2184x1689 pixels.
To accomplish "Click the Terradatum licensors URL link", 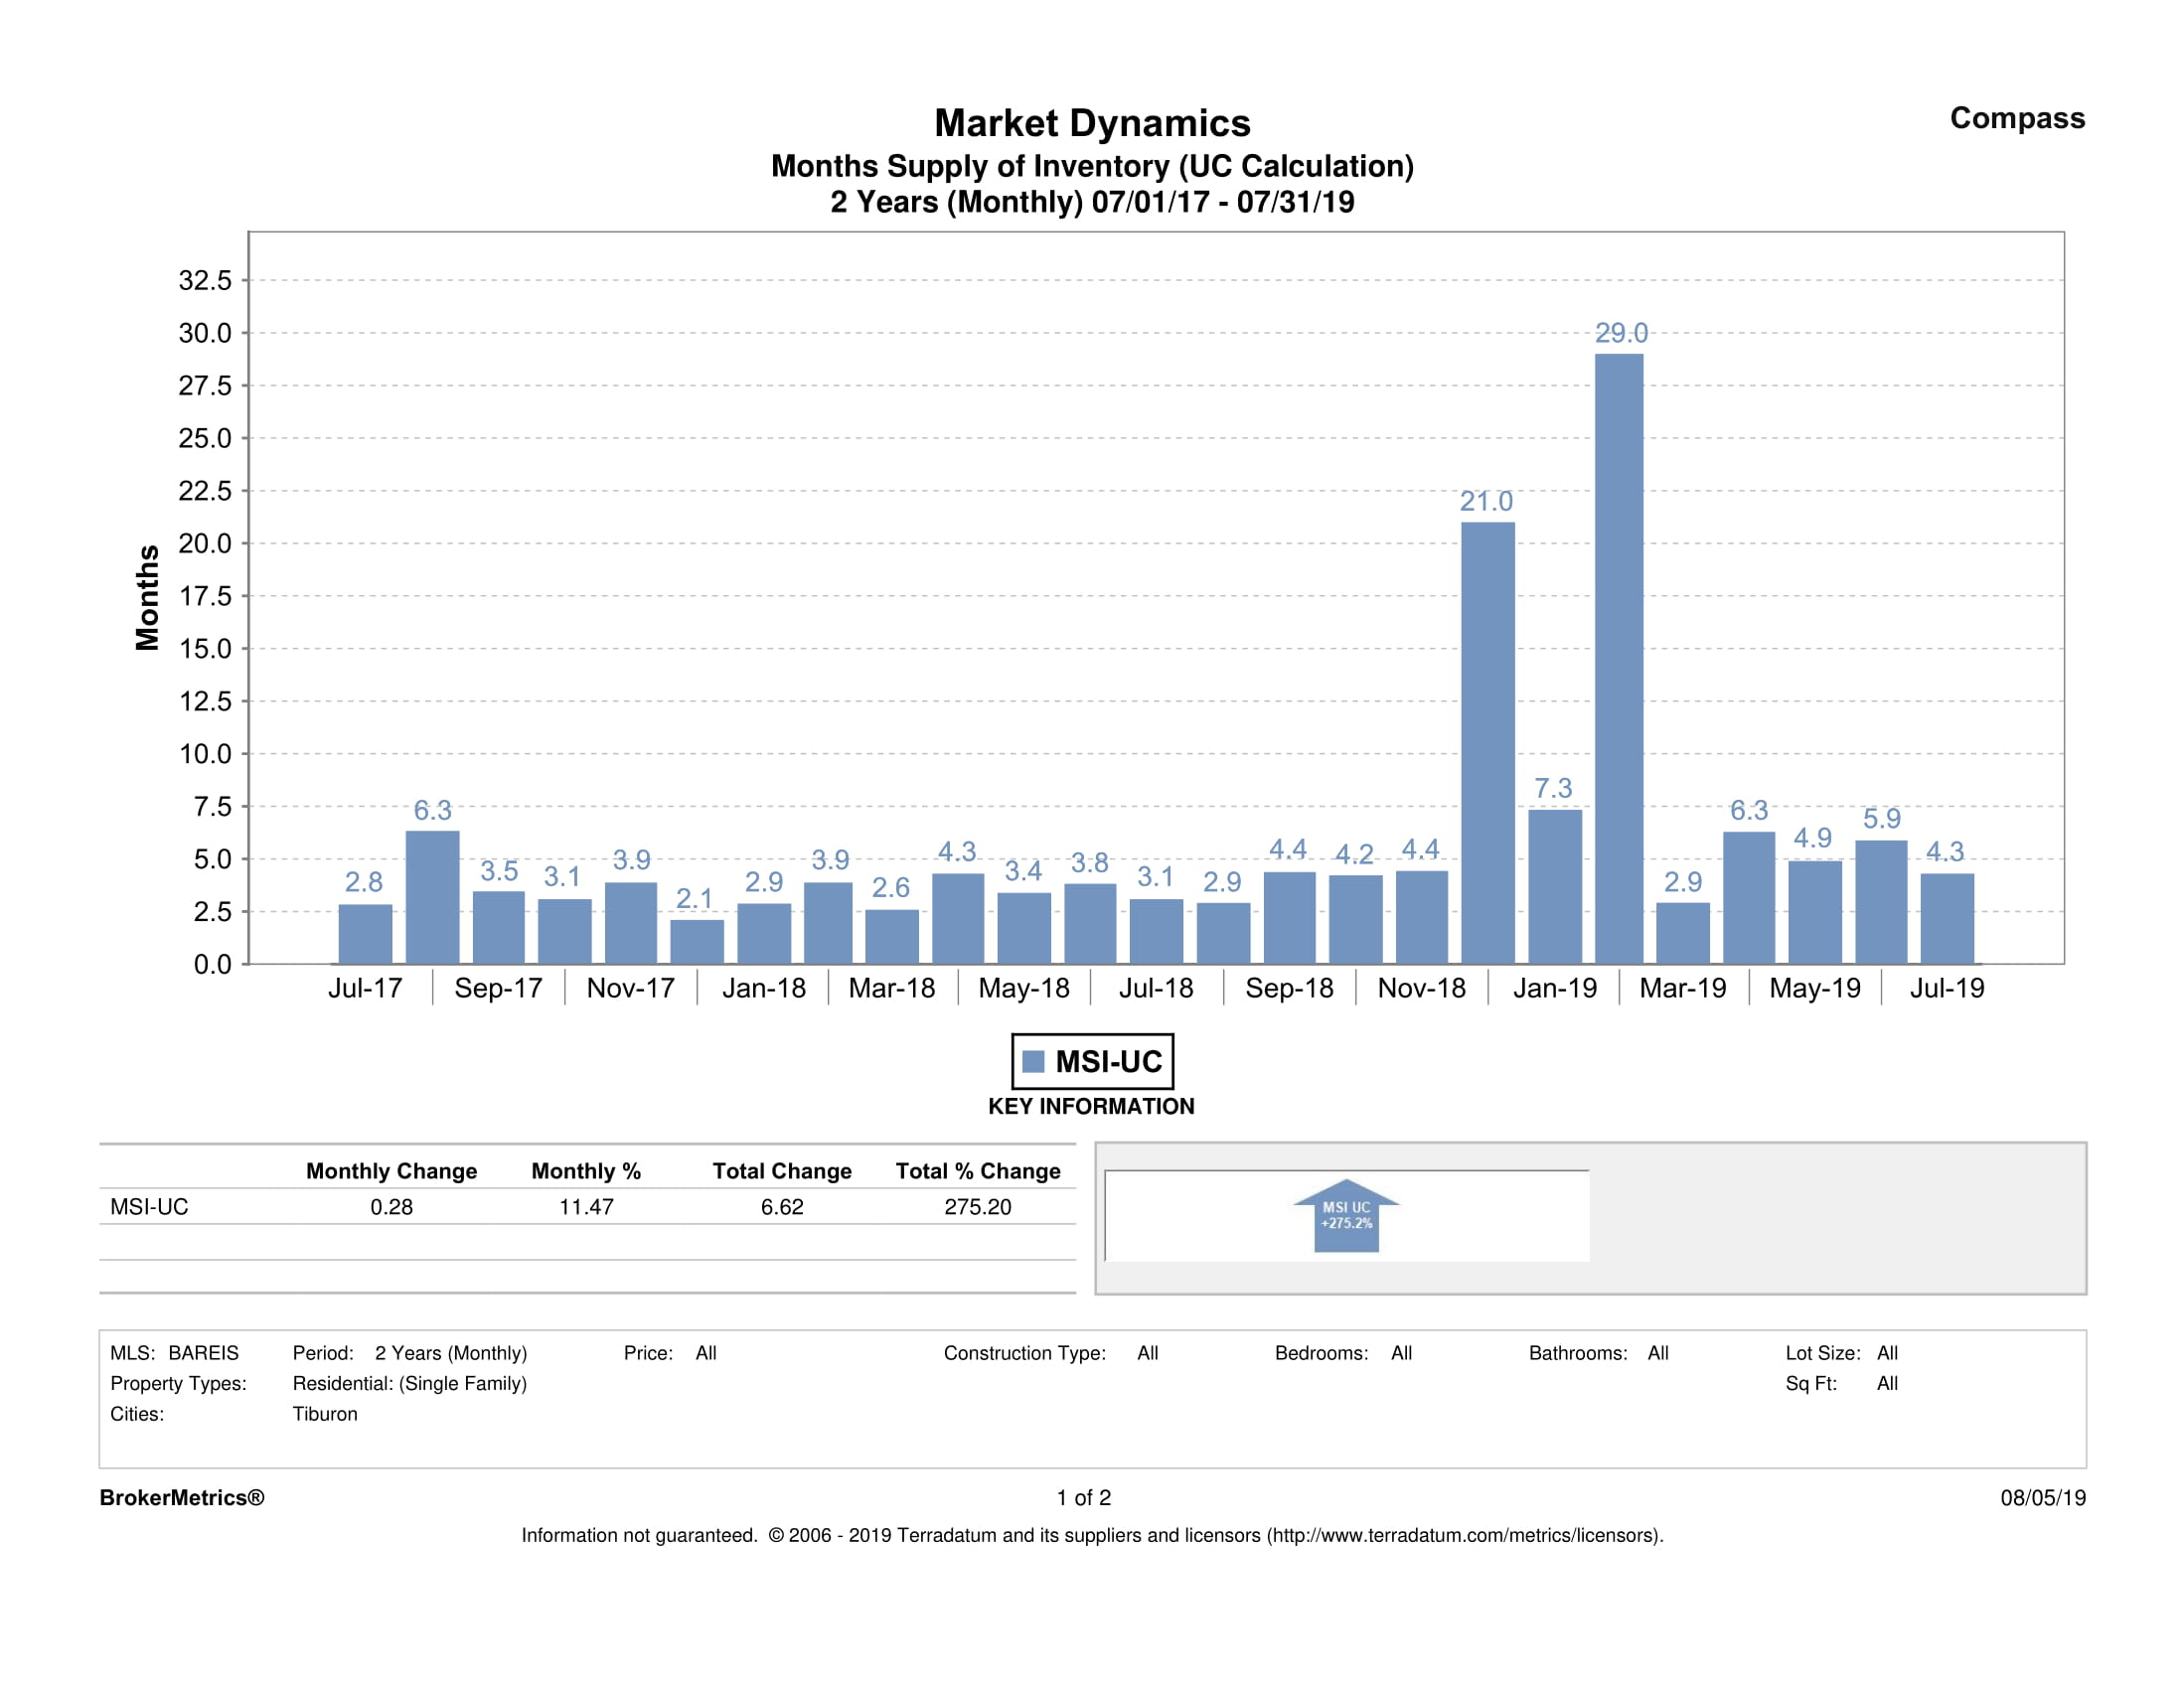I will click(1463, 1535).
